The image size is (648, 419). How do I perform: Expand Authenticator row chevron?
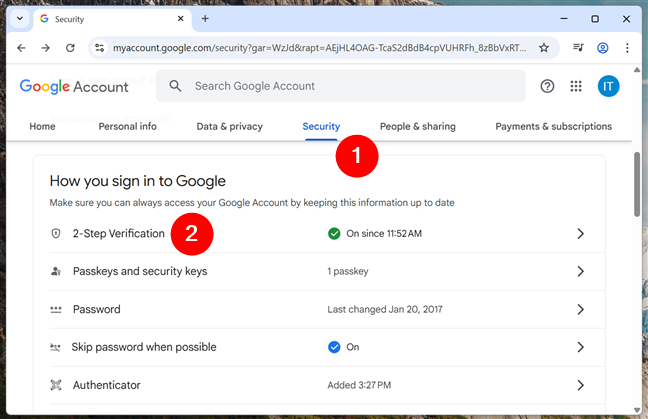click(x=580, y=385)
